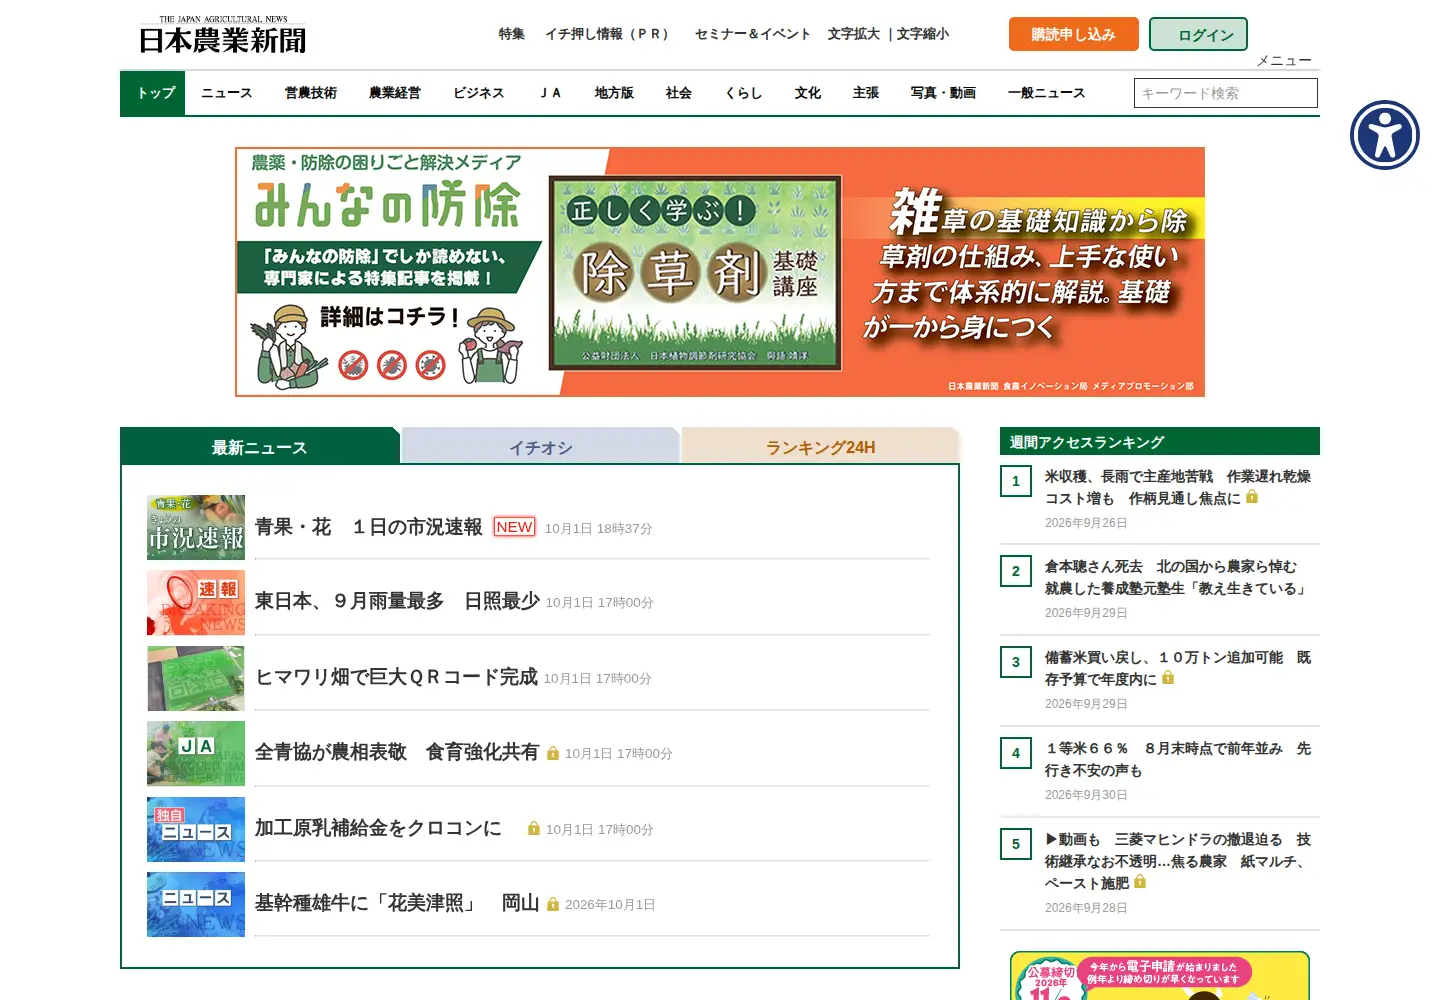Click rank number 5 badge

click(1016, 844)
